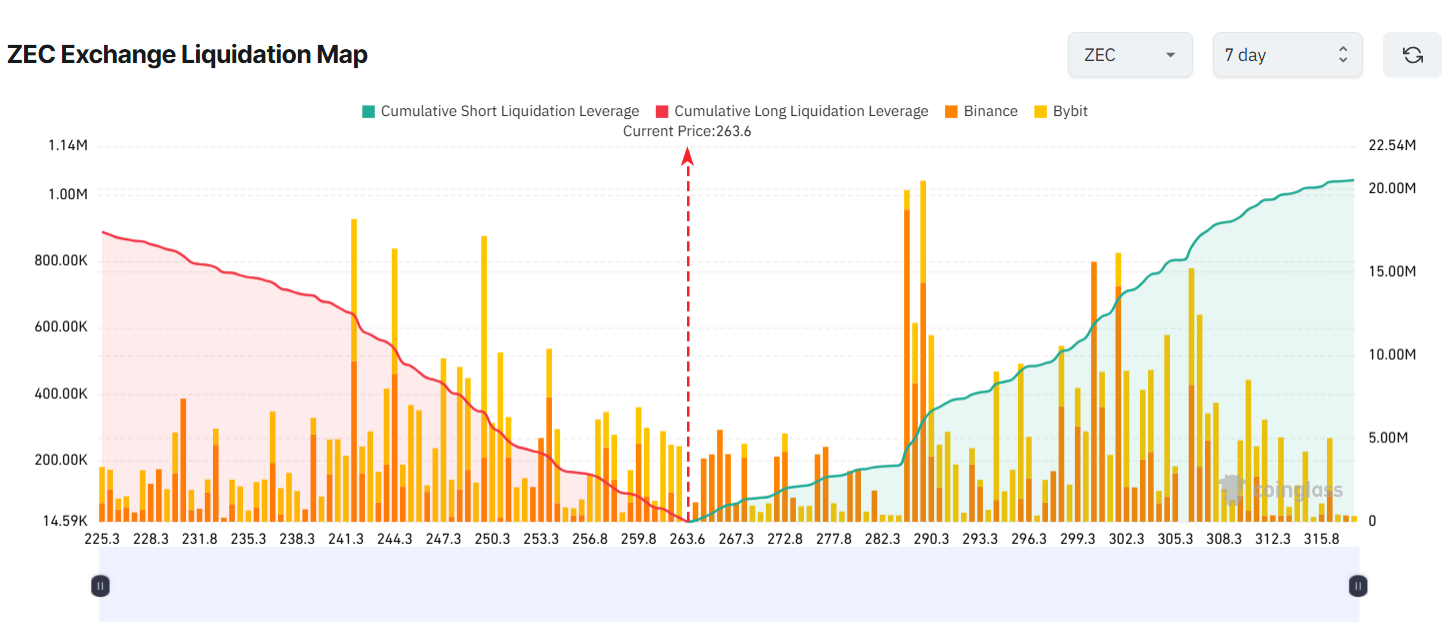
Task: Toggle Cumulative Short Liquidation Leverage legend
Action: point(509,111)
